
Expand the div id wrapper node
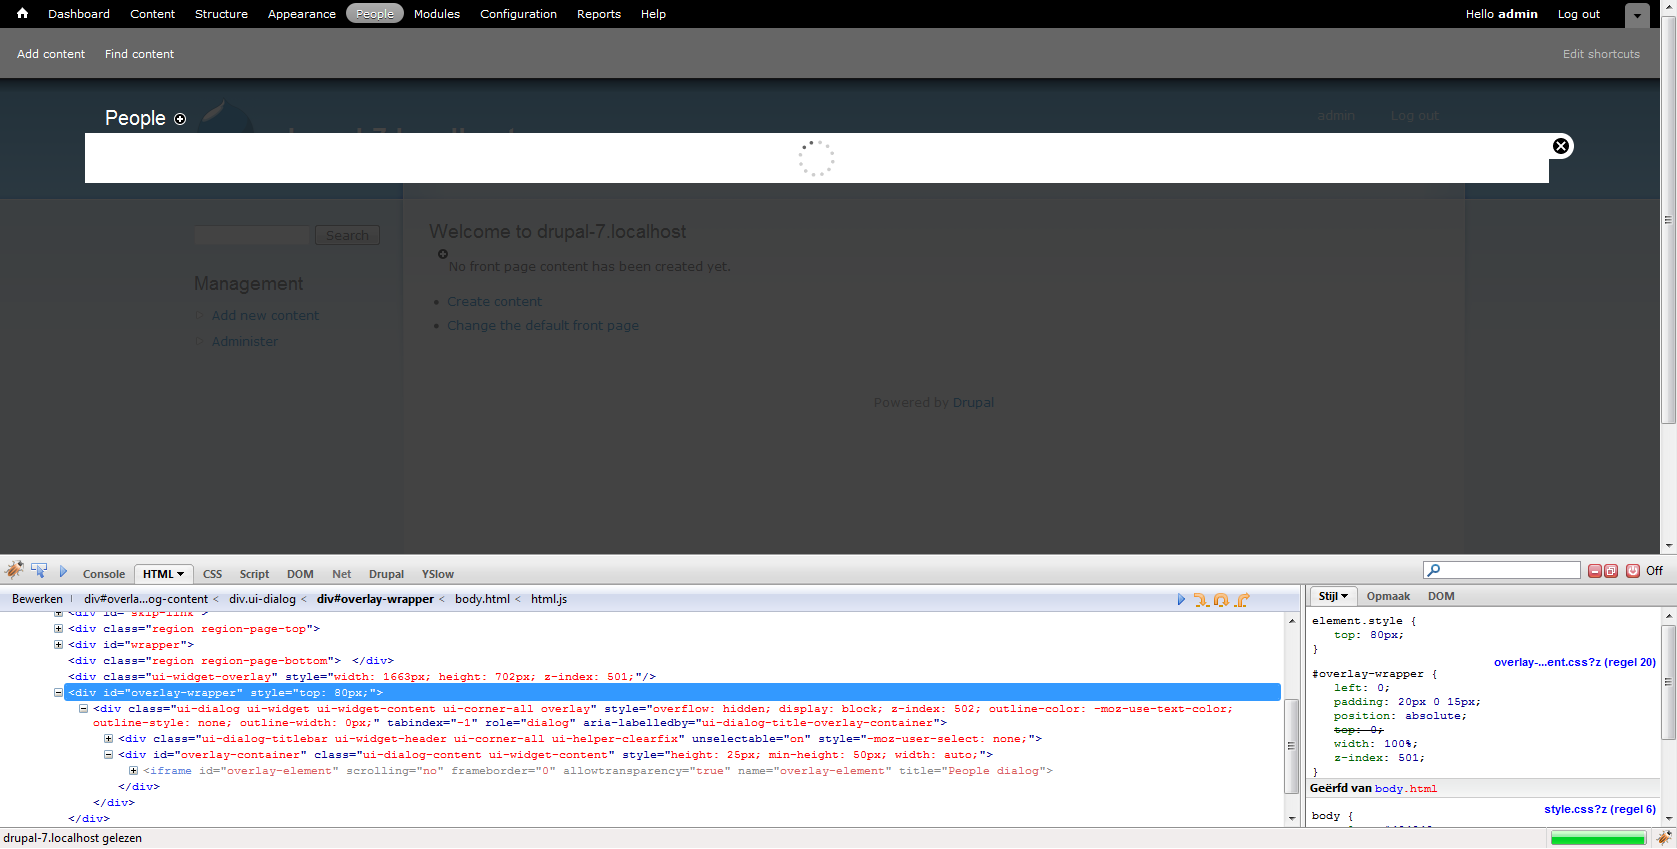(x=58, y=645)
